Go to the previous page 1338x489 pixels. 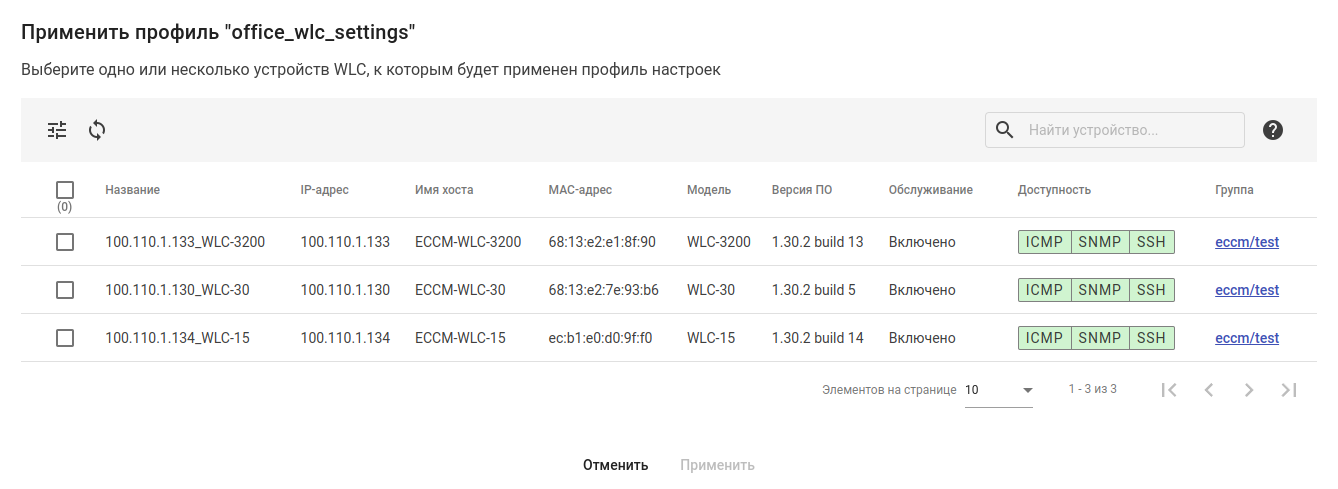click(x=1209, y=390)
